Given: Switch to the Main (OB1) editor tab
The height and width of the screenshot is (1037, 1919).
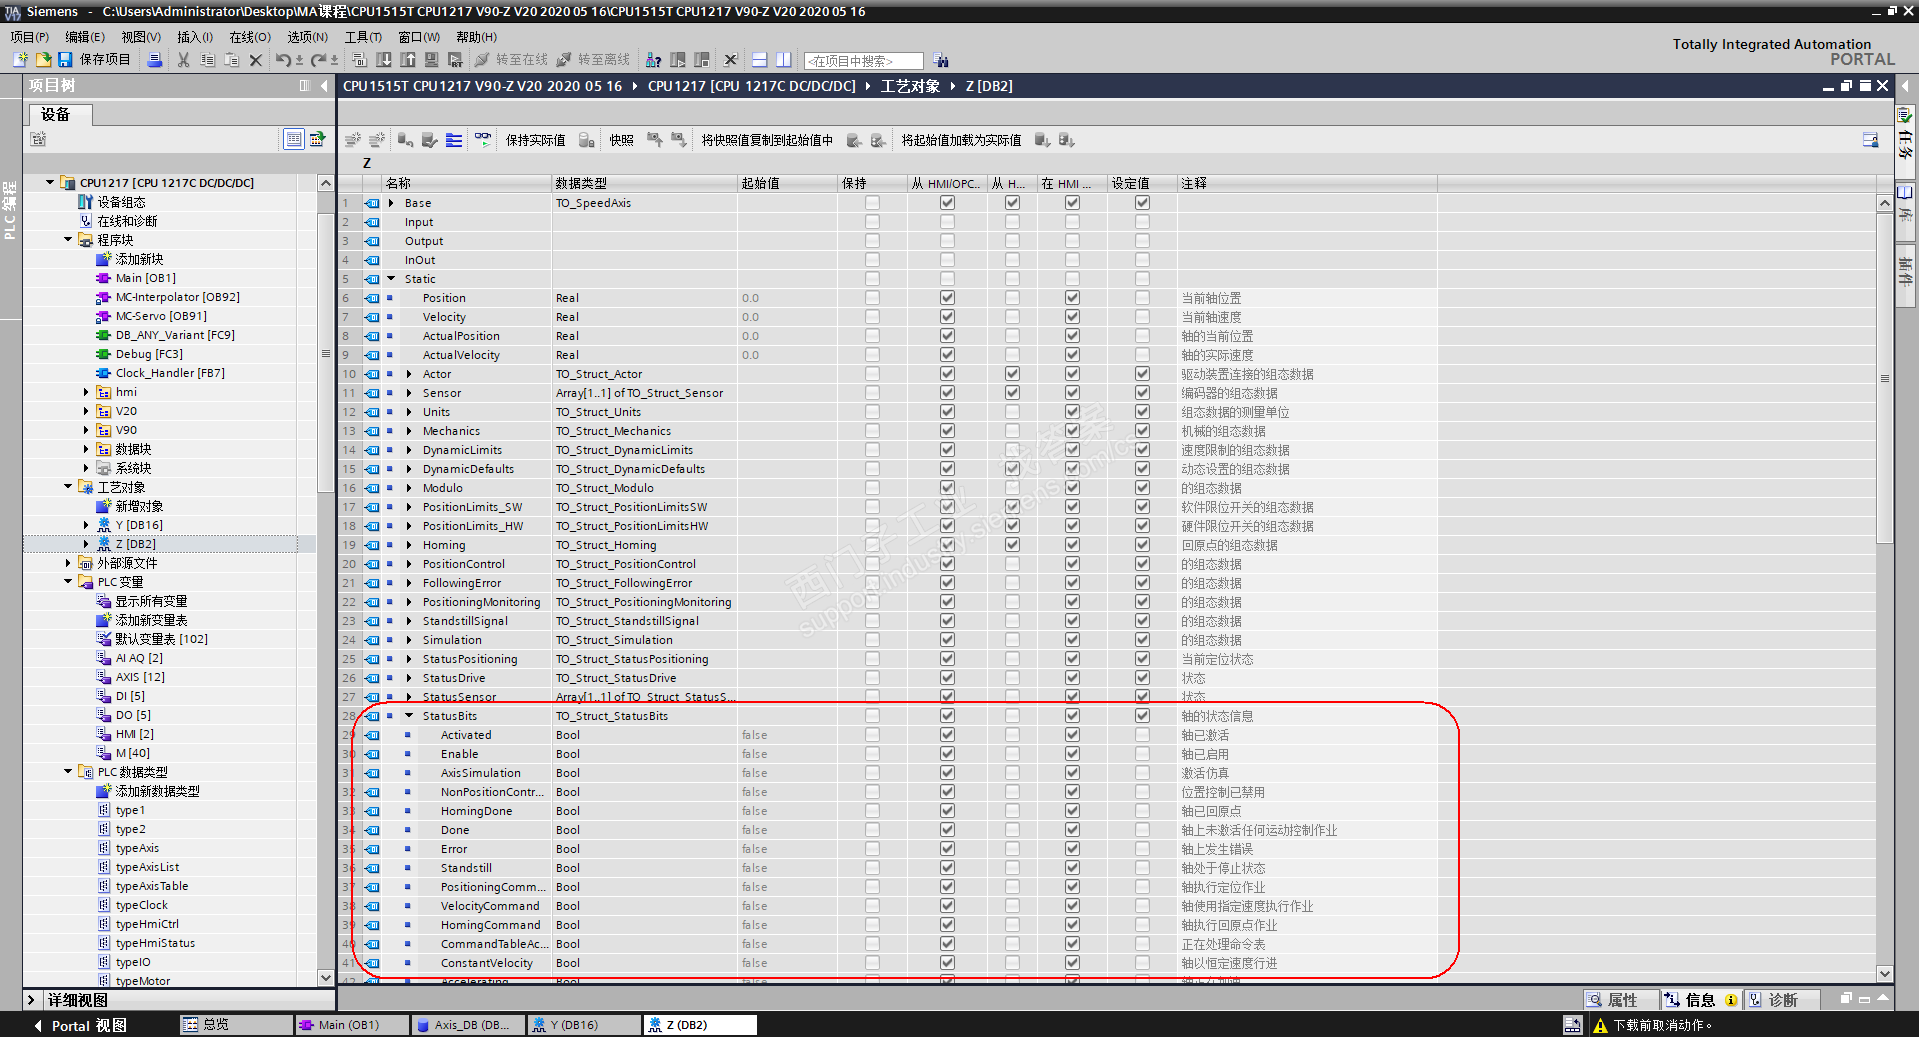Looking at the screenshot, I should coord(352,1025).
